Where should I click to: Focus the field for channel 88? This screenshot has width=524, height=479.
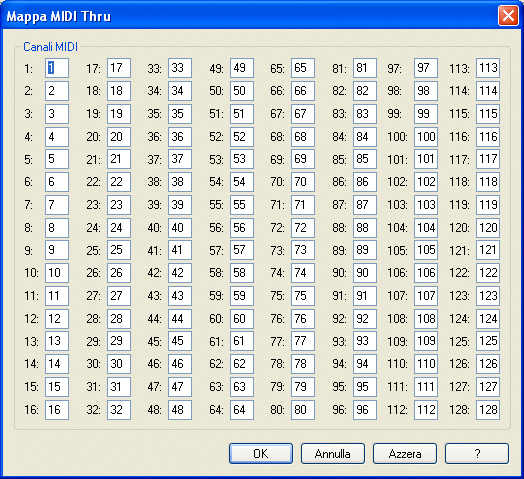click(x=365, y=228)
